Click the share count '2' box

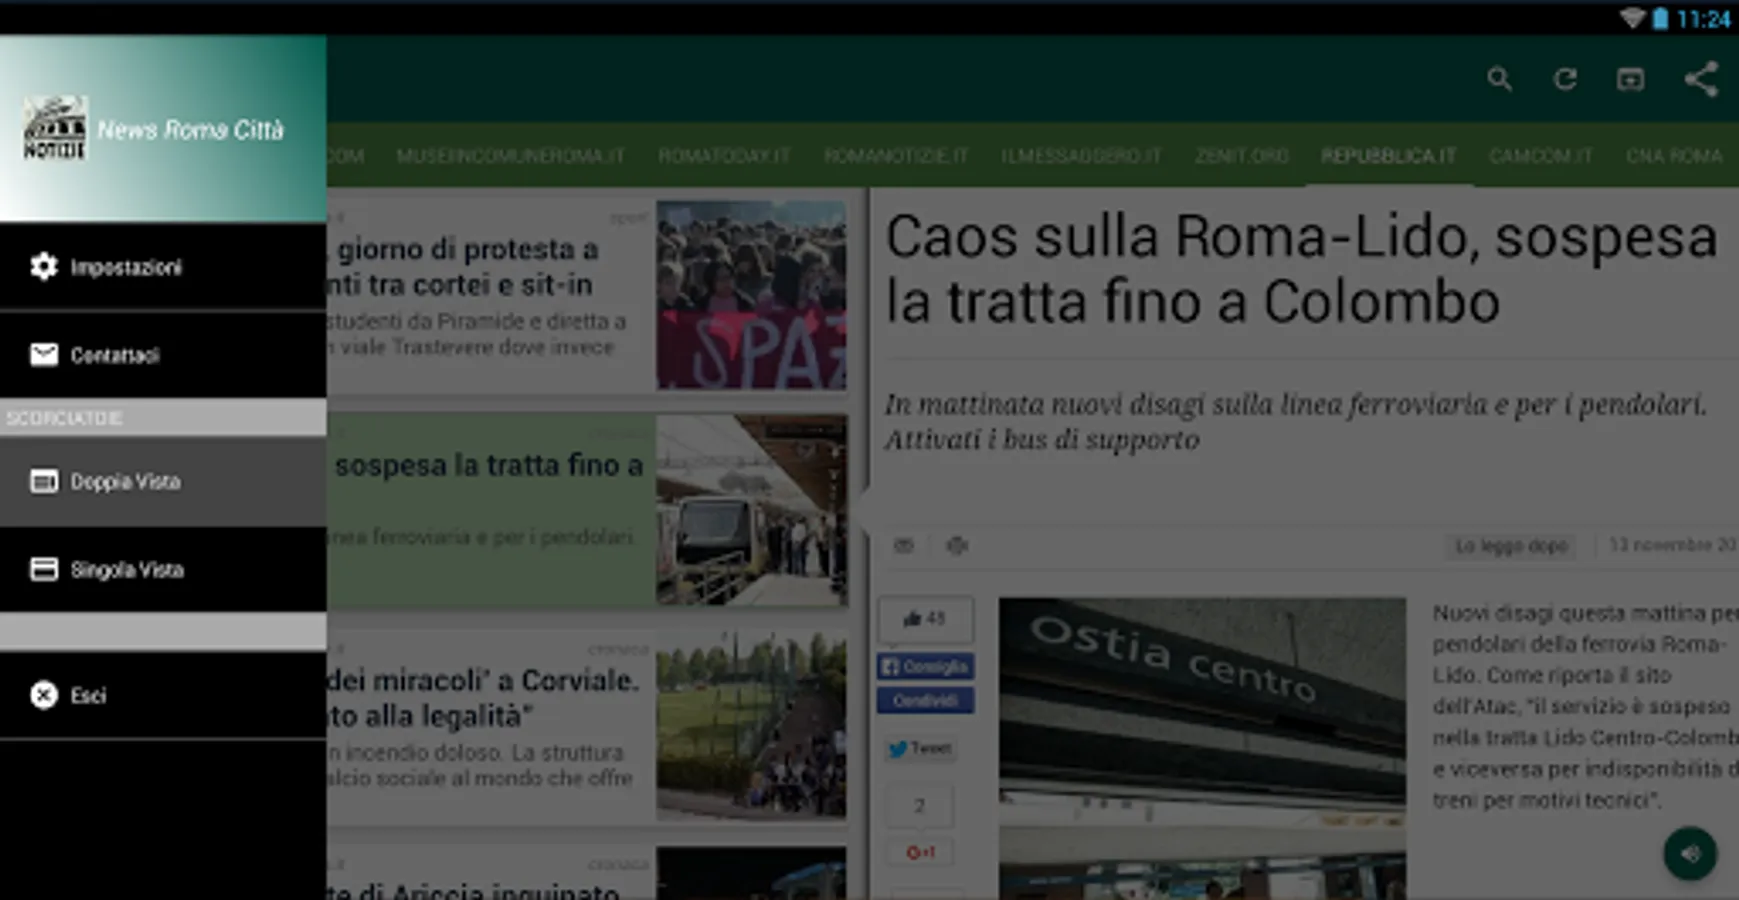pos(920,806)
